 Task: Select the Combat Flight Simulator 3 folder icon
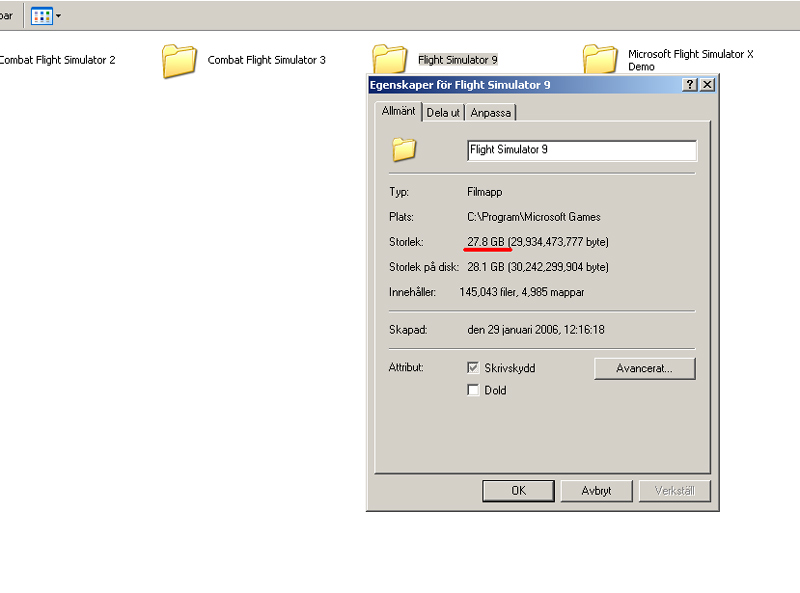tap(179, 61)
